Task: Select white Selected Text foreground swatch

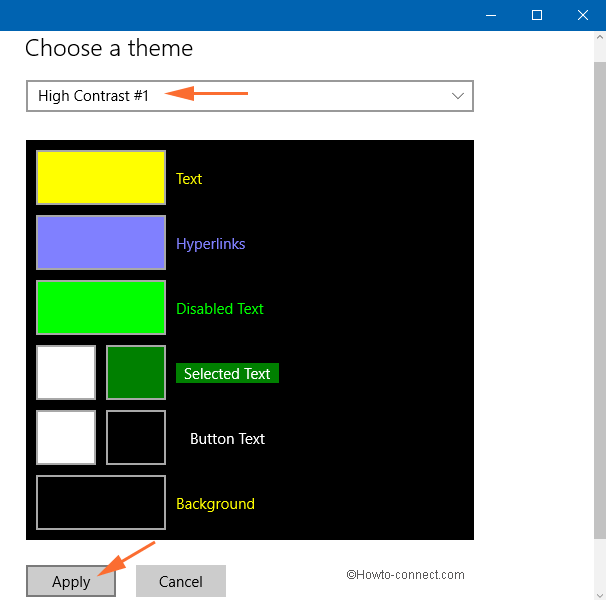Action: 66,372
